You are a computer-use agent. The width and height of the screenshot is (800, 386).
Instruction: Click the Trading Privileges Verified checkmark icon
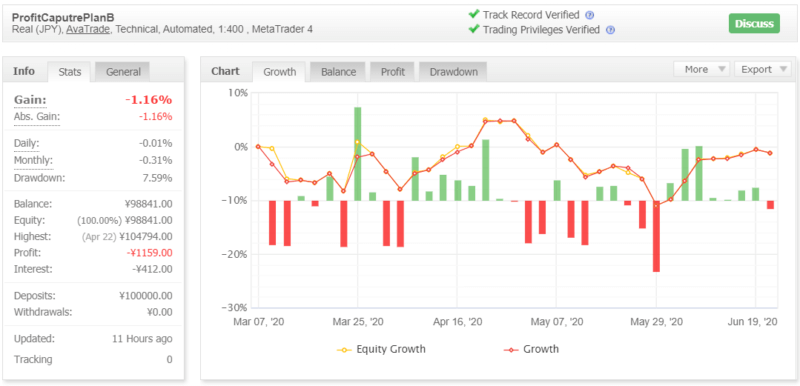coord(473,29)
